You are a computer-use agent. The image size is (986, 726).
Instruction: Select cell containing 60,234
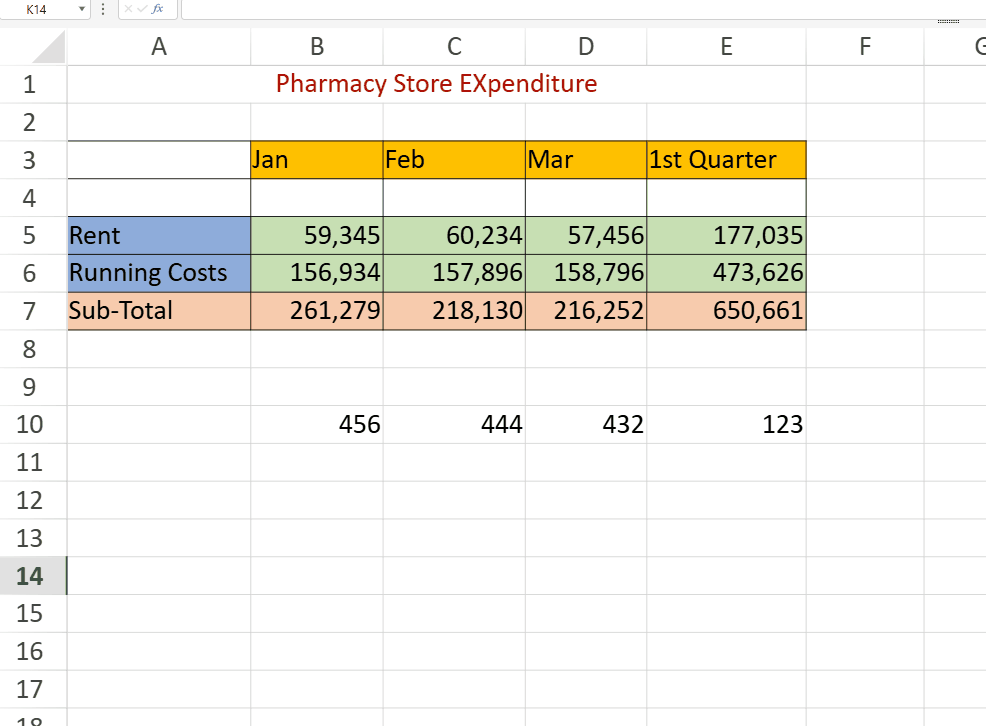tap(454, 236)
